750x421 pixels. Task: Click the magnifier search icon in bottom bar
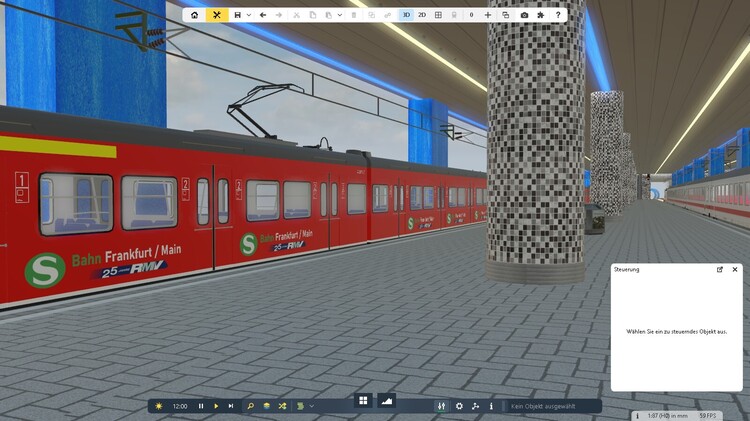(x=250, y=406)
